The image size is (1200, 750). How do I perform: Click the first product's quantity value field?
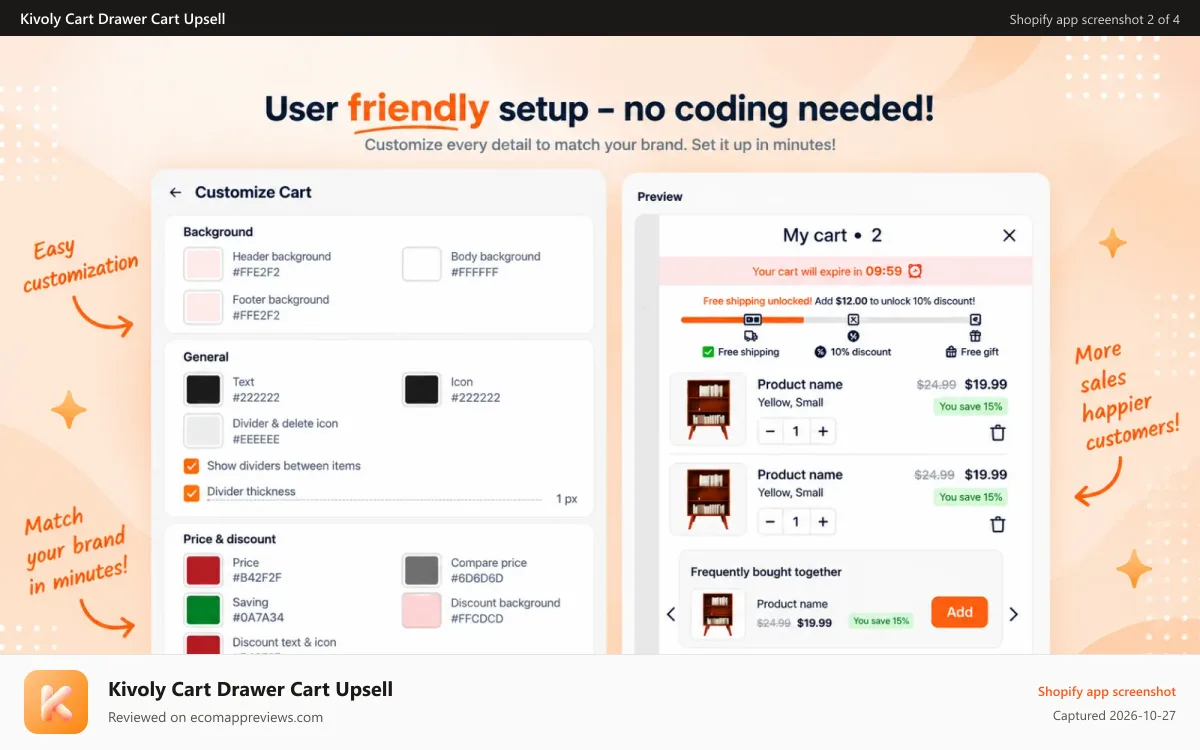[797, 431]
